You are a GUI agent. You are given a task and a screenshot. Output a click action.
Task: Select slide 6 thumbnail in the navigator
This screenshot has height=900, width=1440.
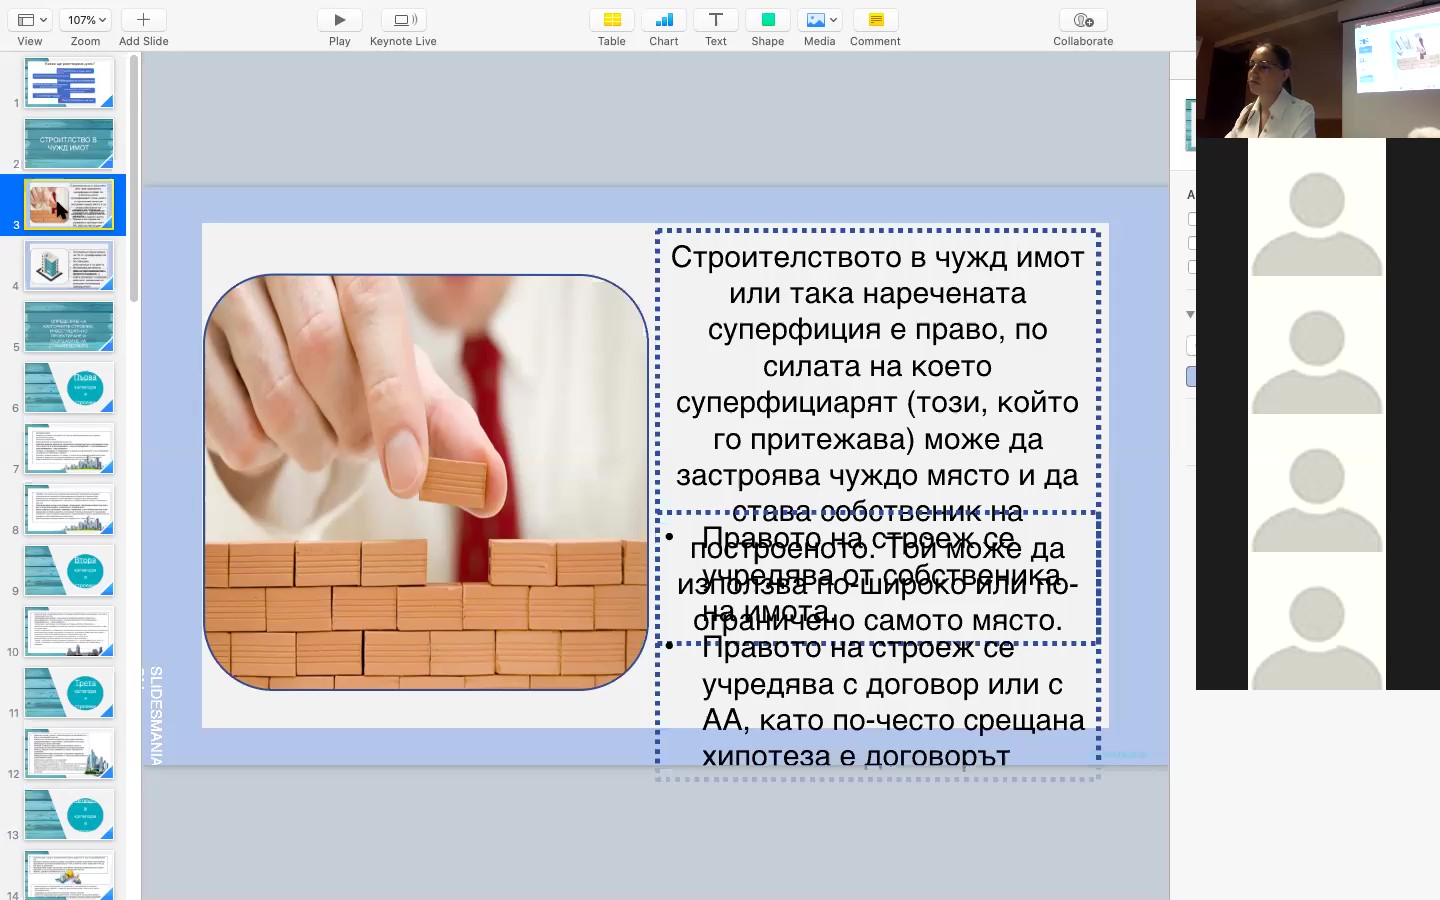click(69, 388)
